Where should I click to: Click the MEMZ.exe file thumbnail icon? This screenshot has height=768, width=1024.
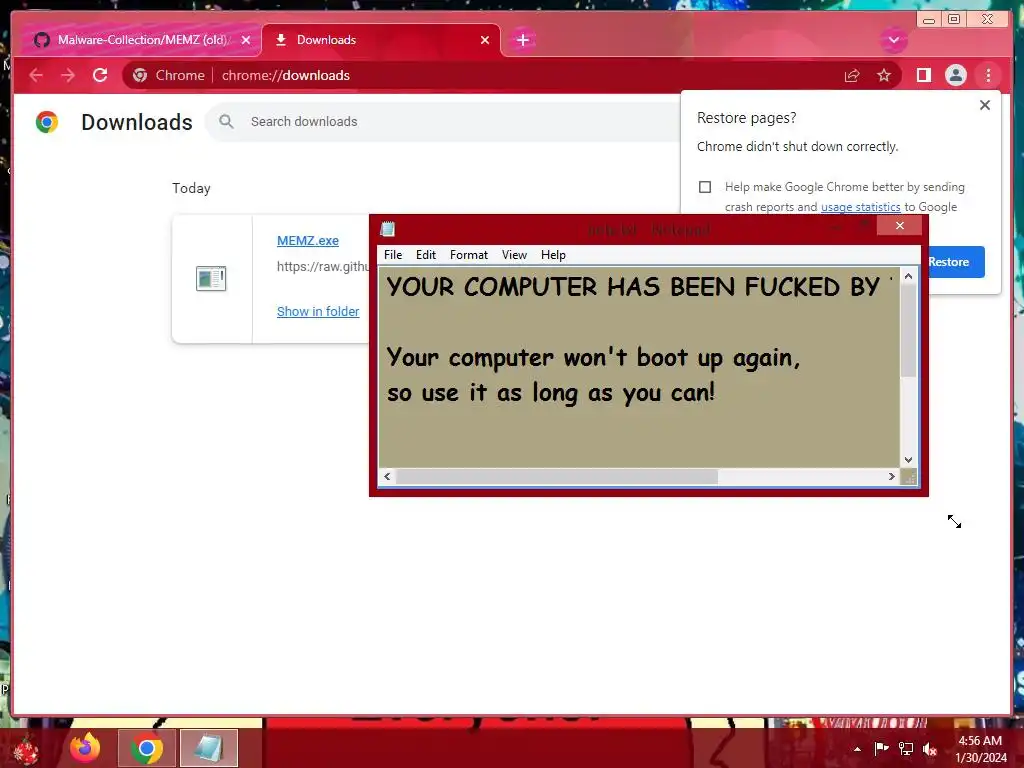click(x=211, y=279)
